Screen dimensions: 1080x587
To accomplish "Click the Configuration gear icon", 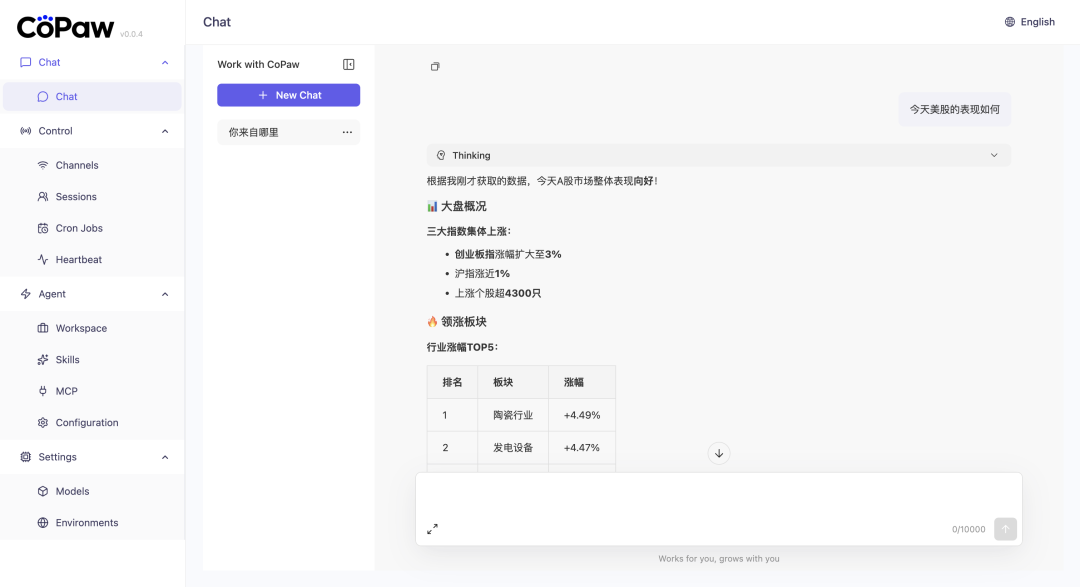I will click(43, 422).
